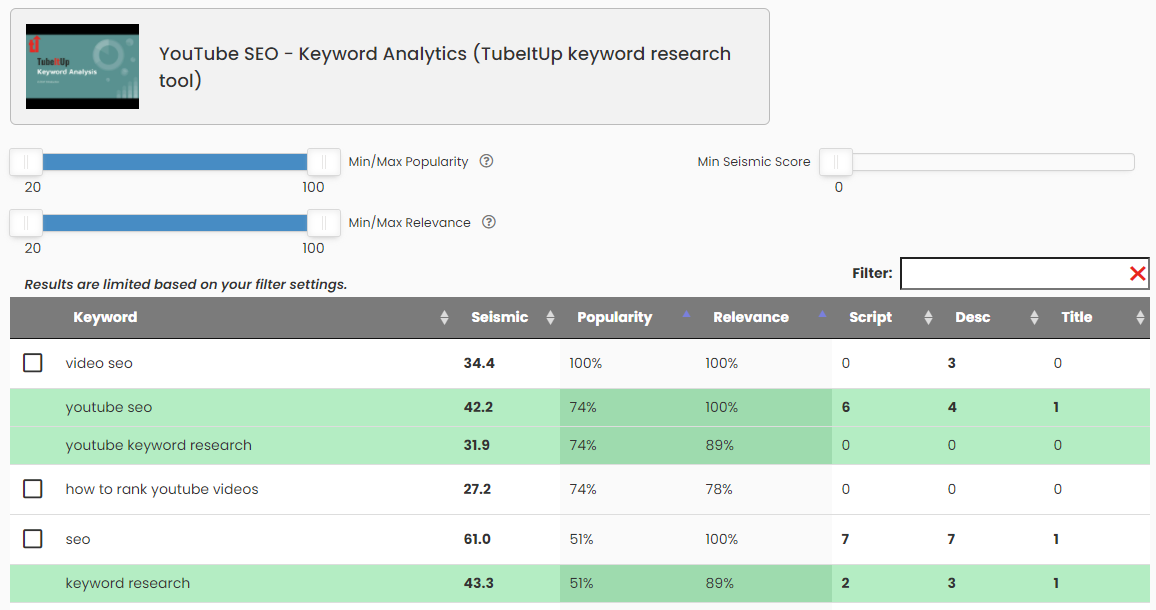Select the 'keyword research' keyword row

coord(579,583)
